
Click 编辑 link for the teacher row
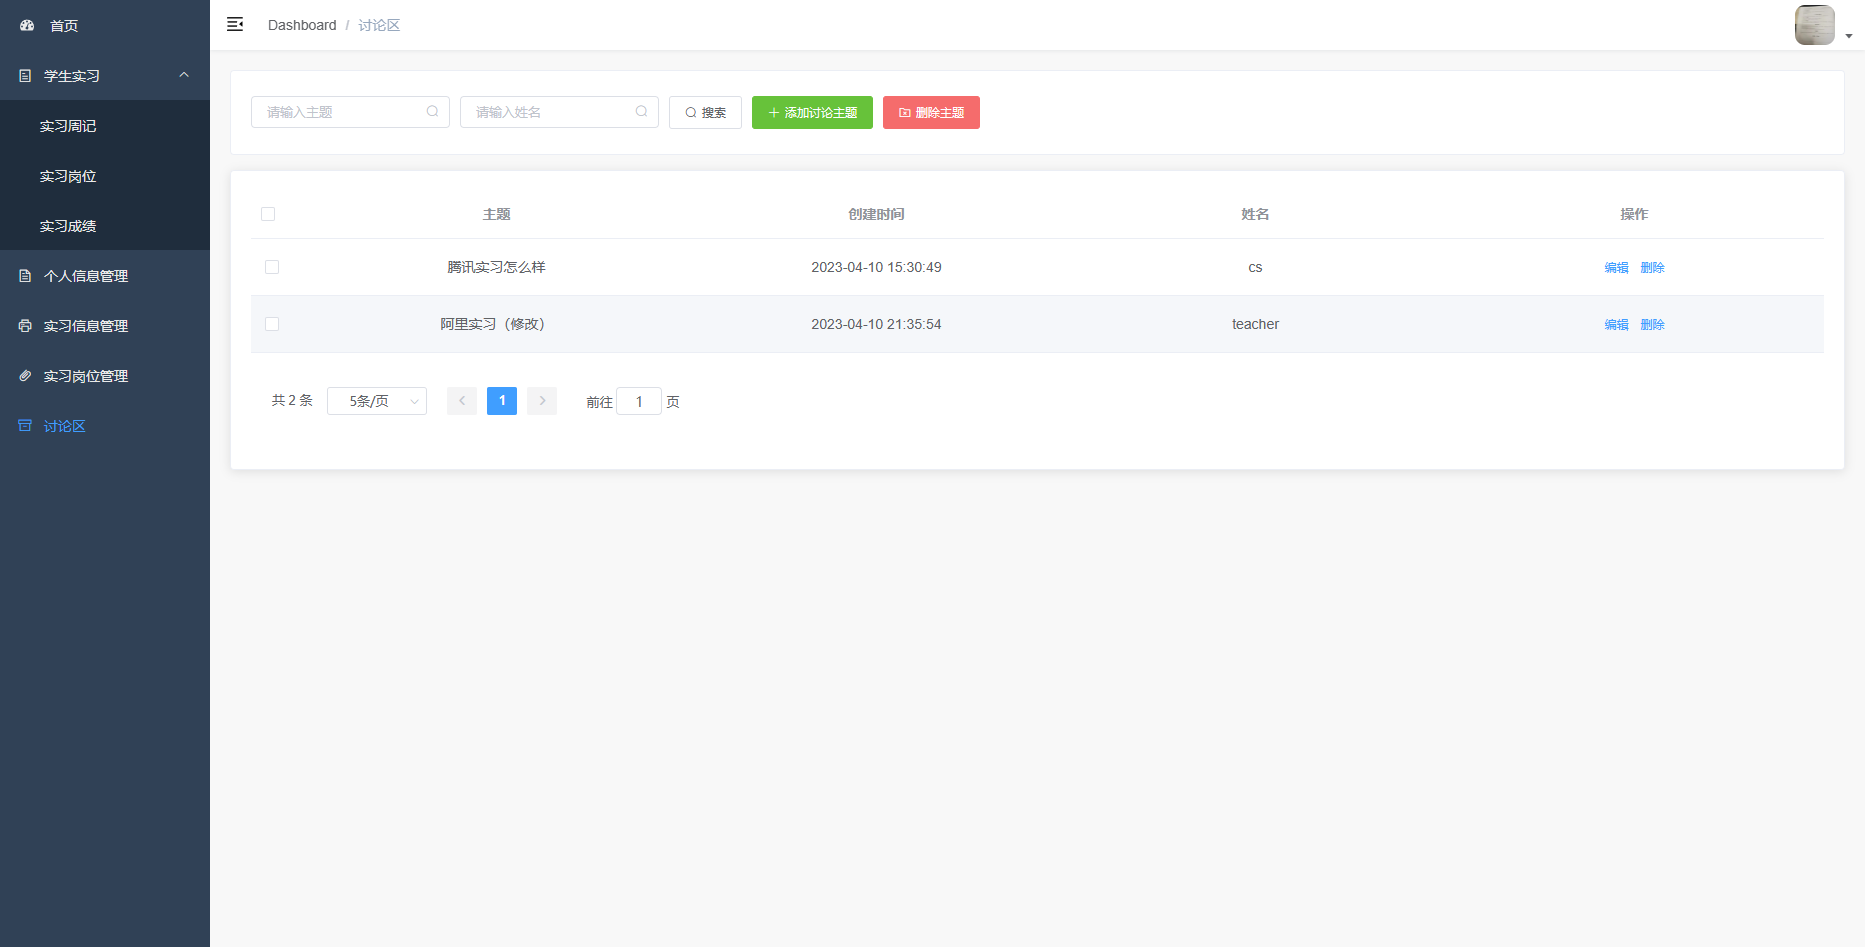tap(1616, 325)
